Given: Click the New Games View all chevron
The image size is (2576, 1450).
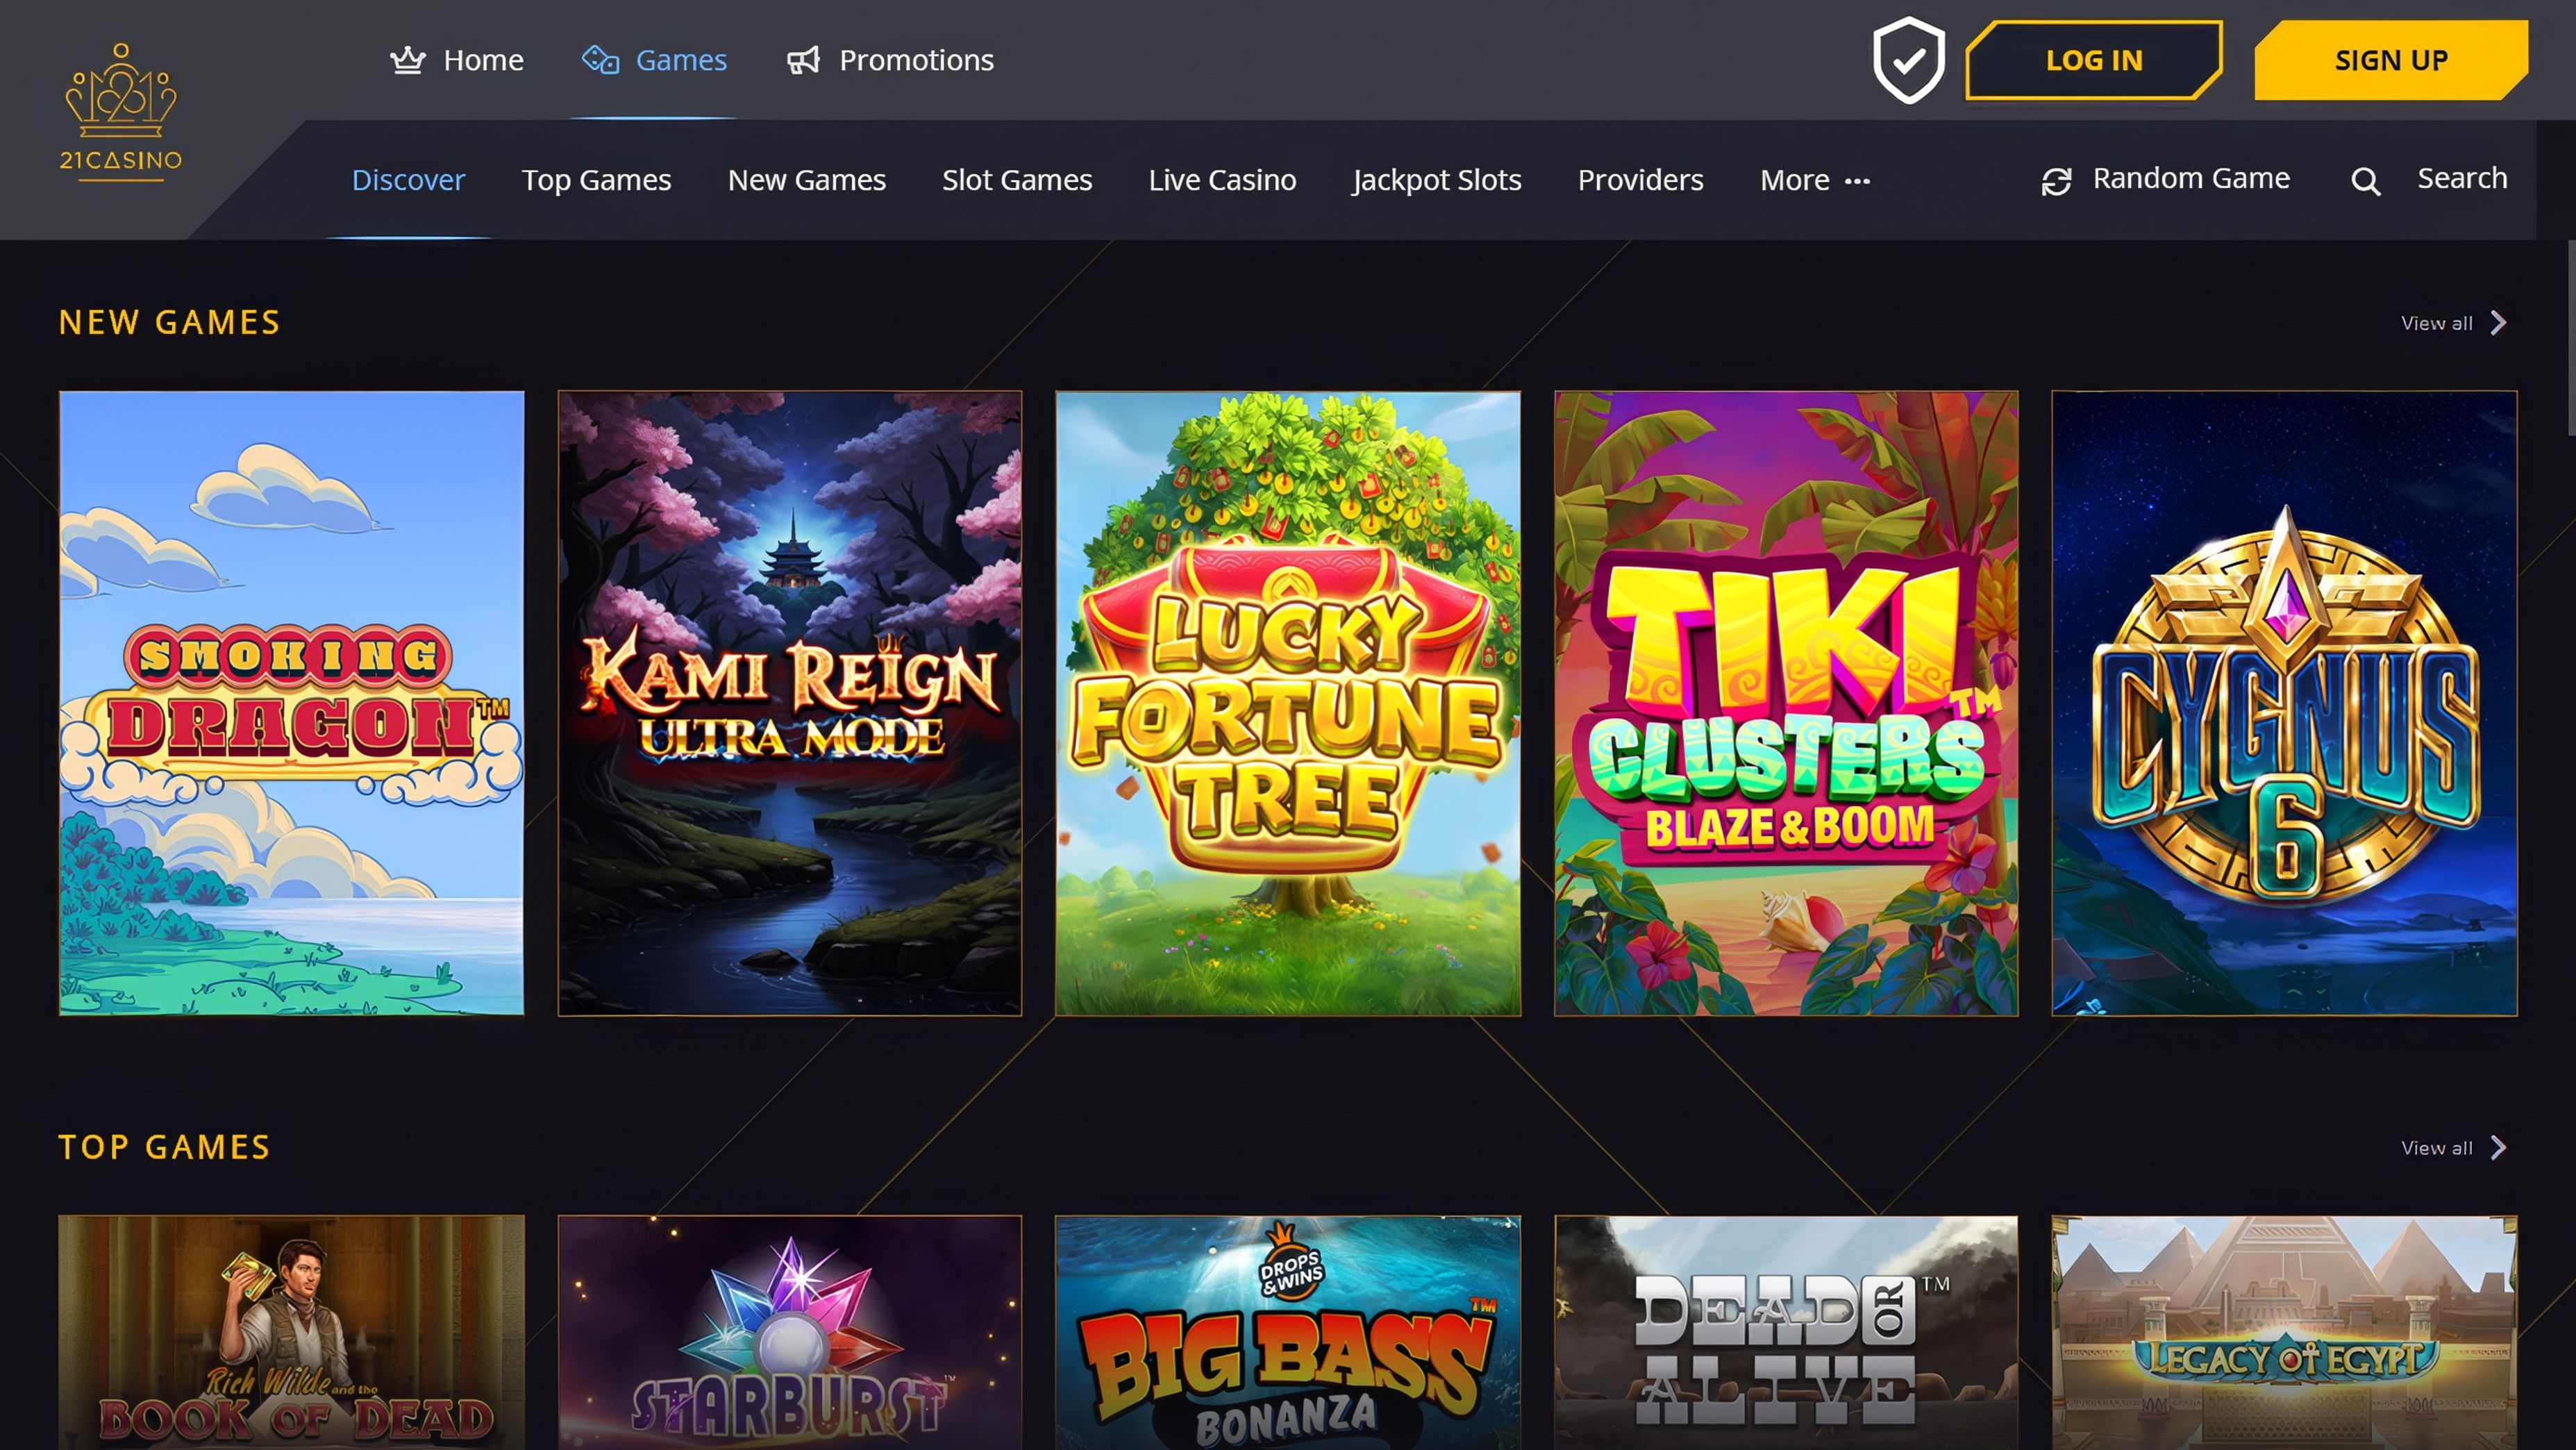Looking at the screenshot, I should [2498, 323].
